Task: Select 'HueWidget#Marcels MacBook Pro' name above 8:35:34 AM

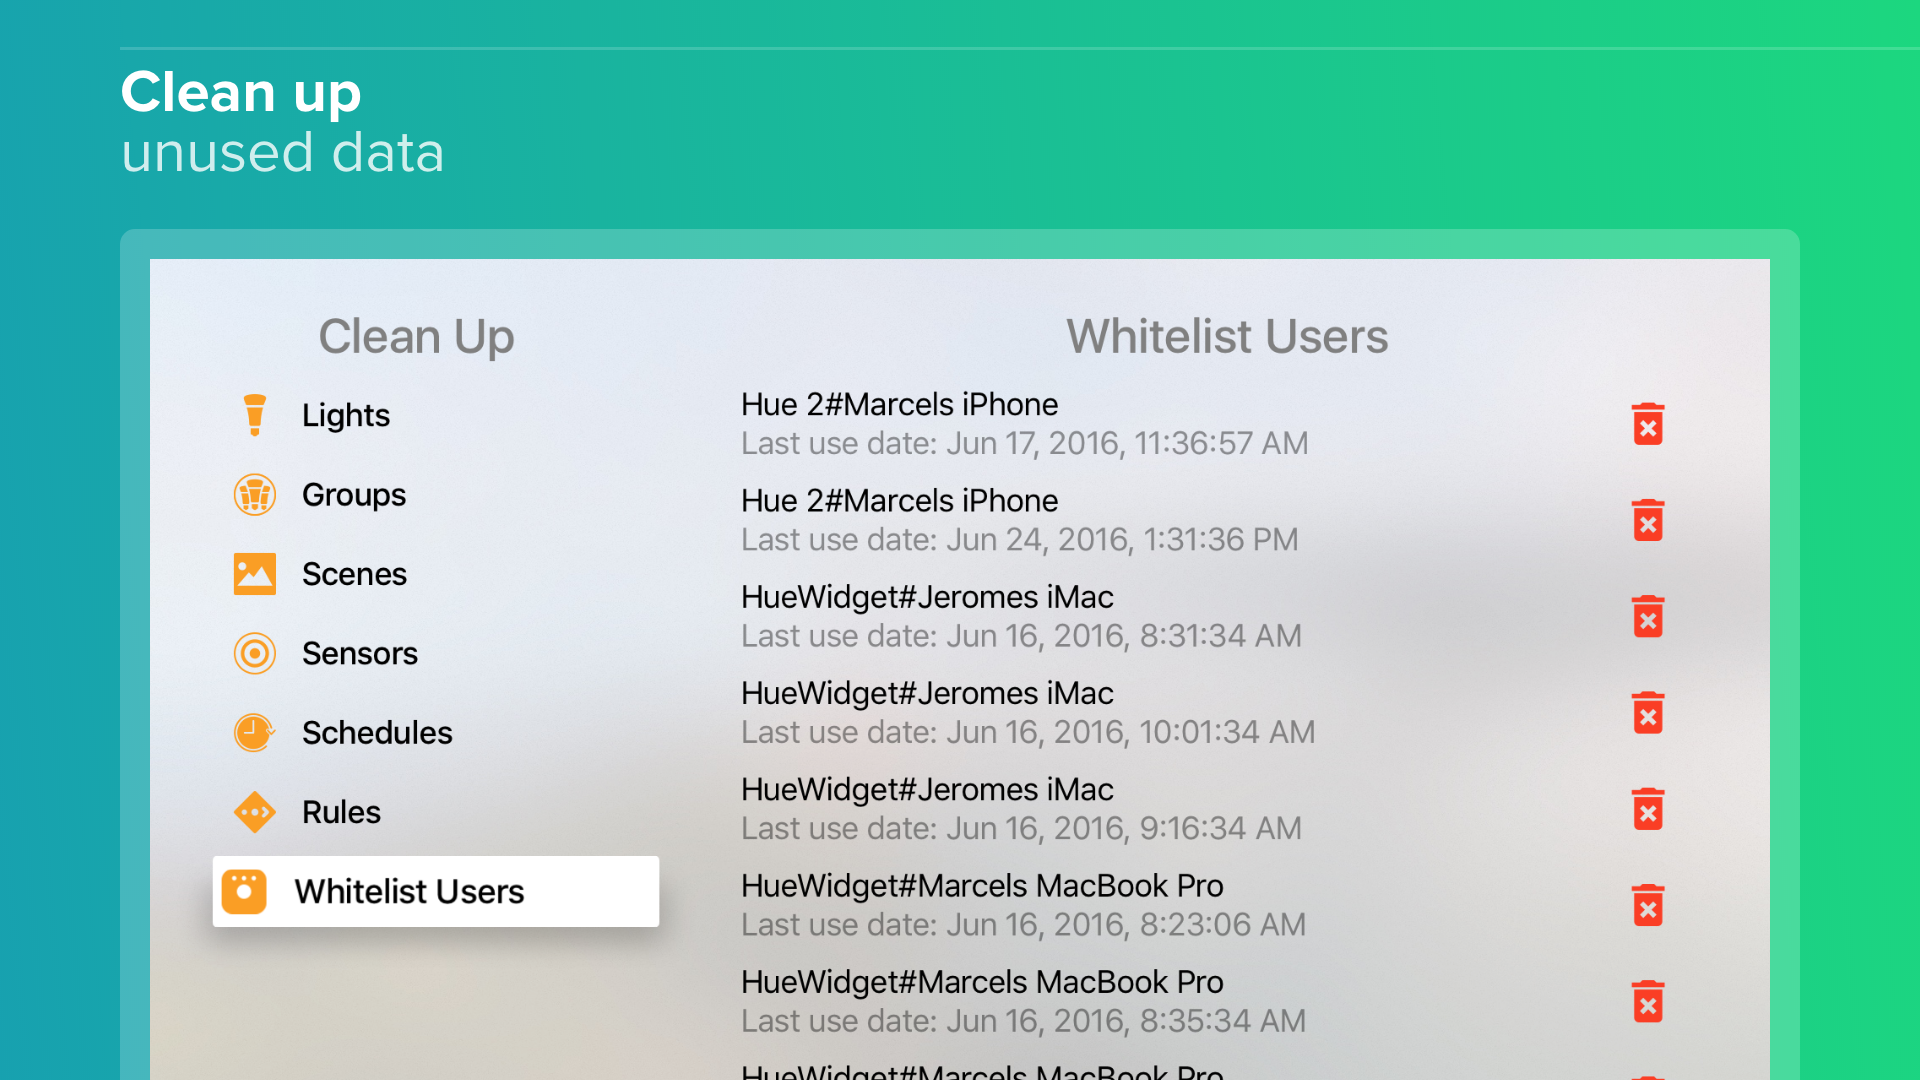Action: point(982,982)
